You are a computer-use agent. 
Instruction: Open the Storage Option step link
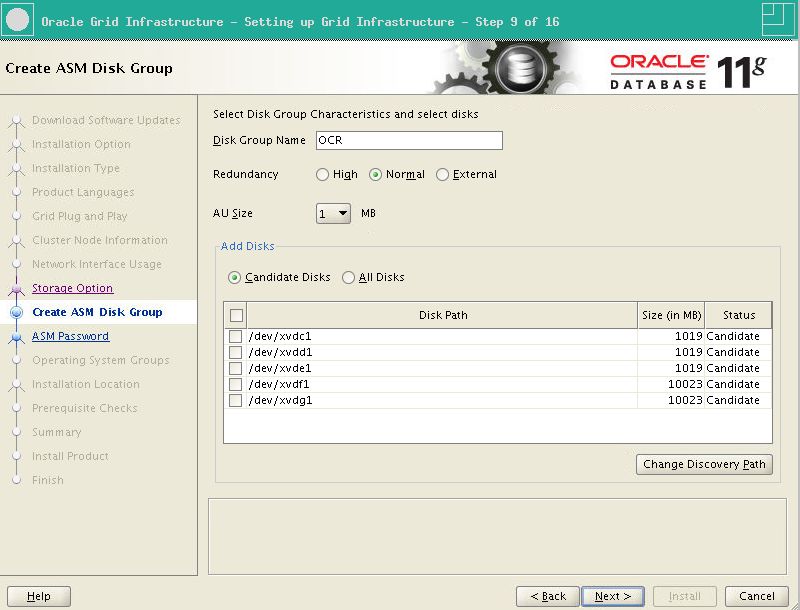[72, 289]
